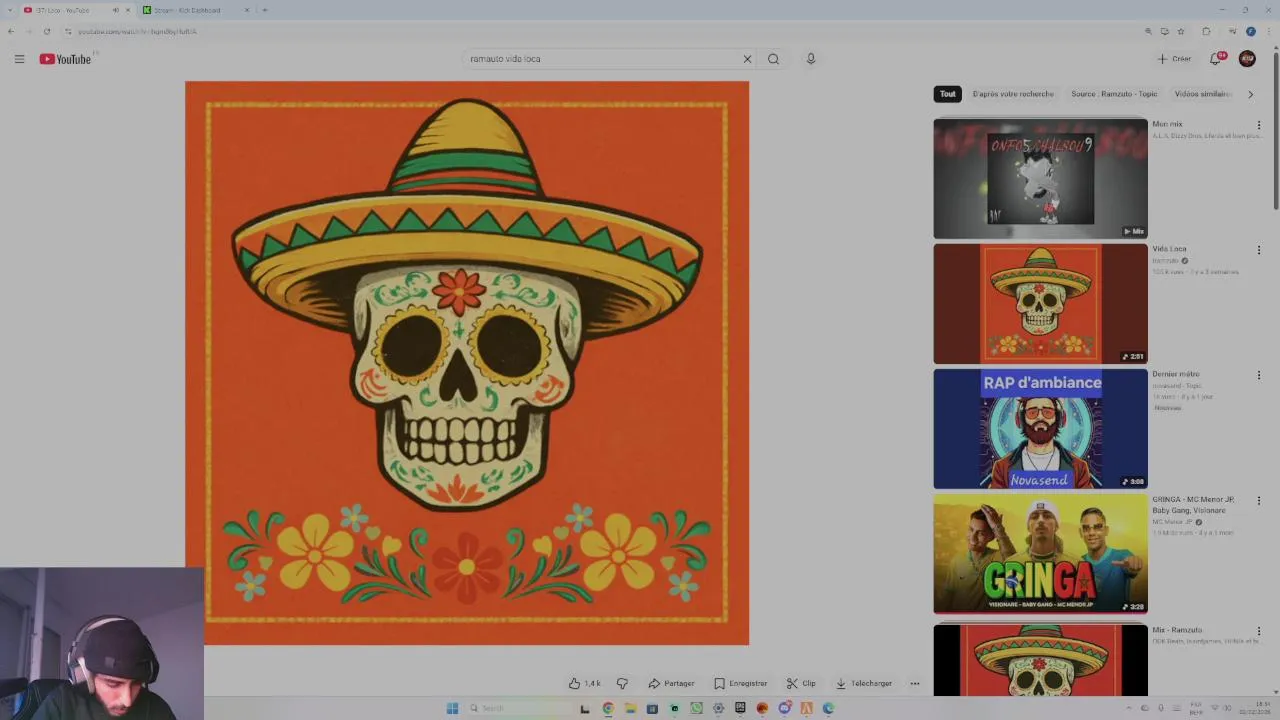Viewport: 1280px width, 720px height.
Task: Clear the search box with the X
Action: (x=747, y=59)
